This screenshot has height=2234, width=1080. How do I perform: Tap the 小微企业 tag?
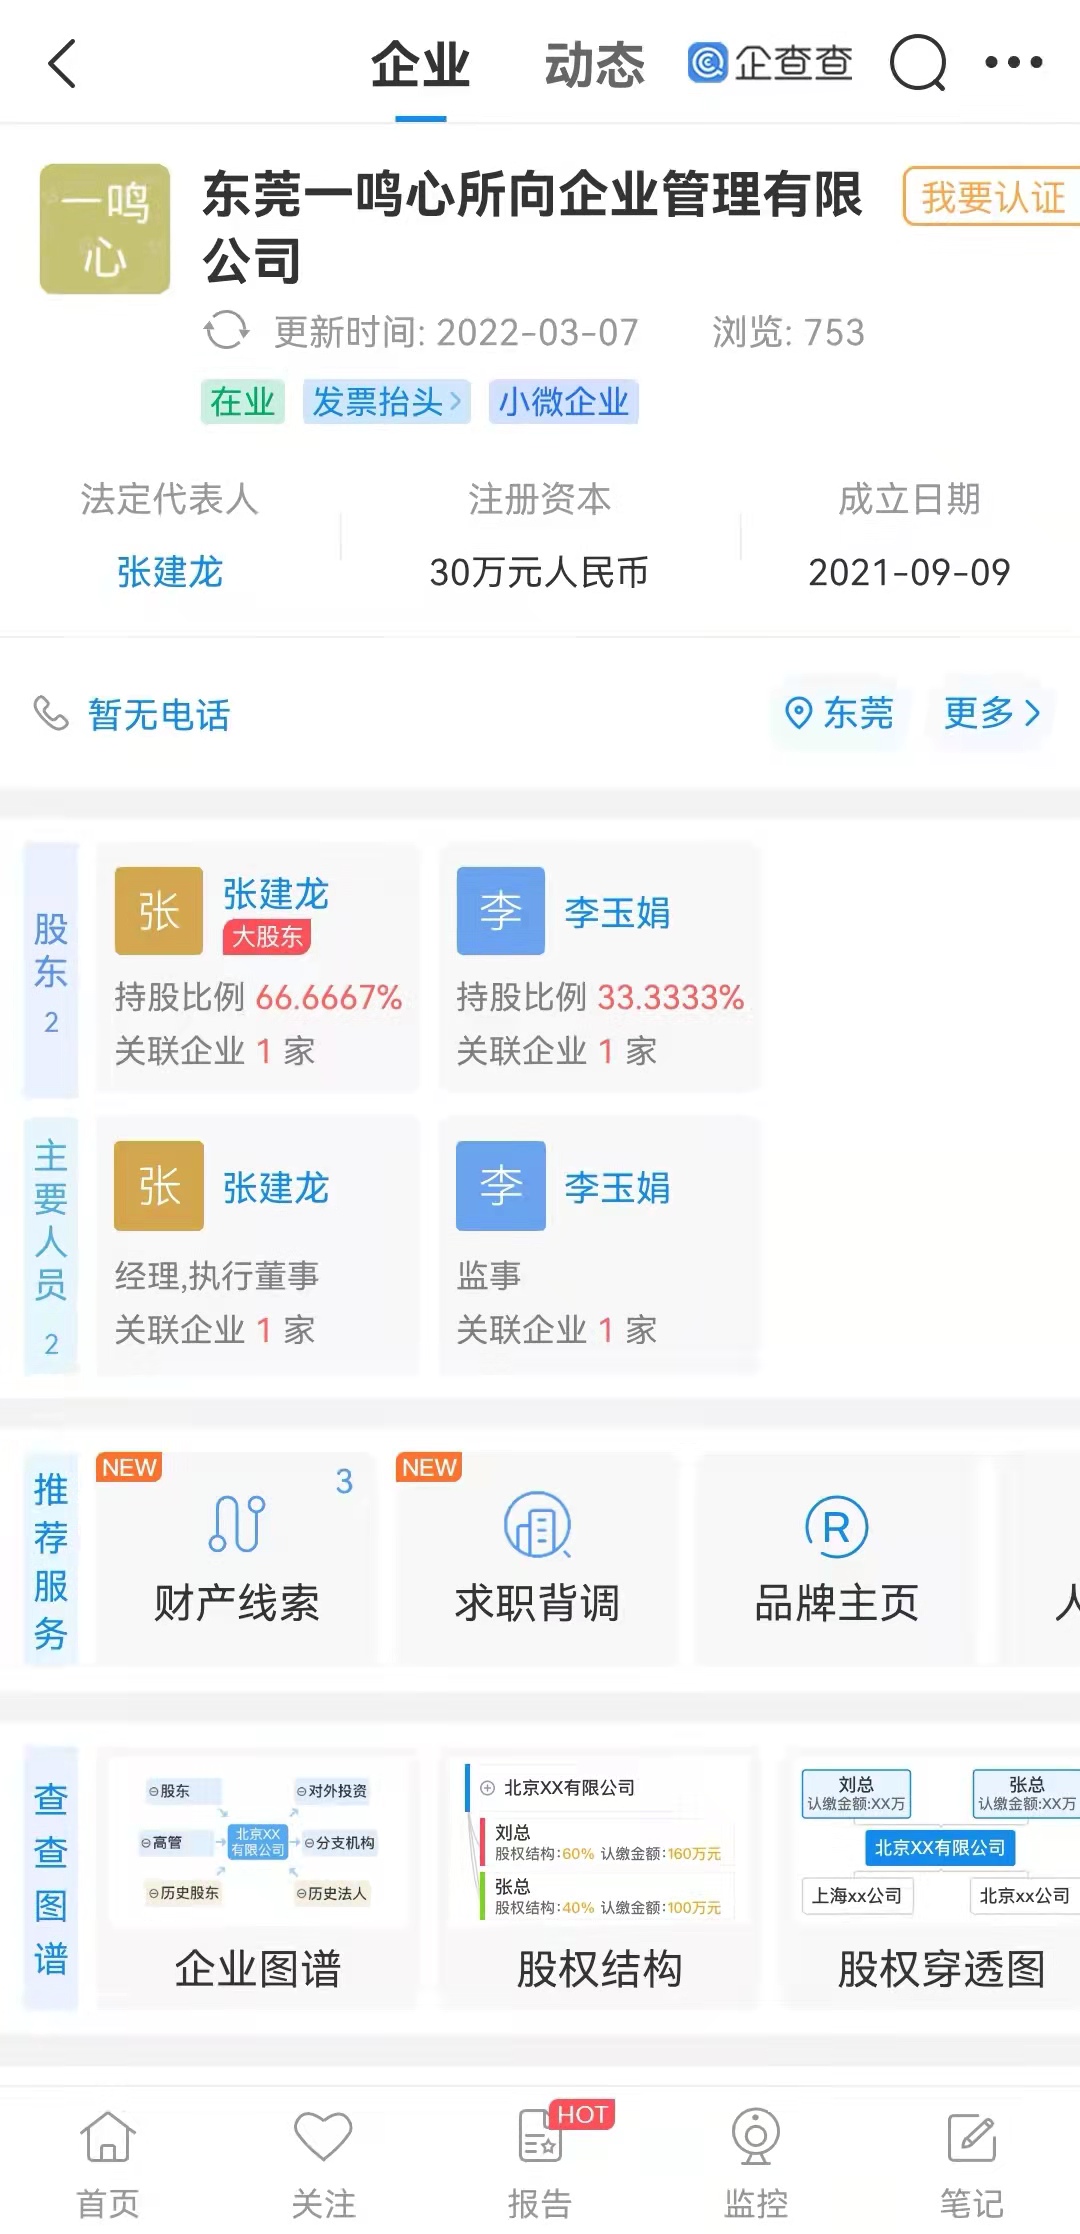563,402
